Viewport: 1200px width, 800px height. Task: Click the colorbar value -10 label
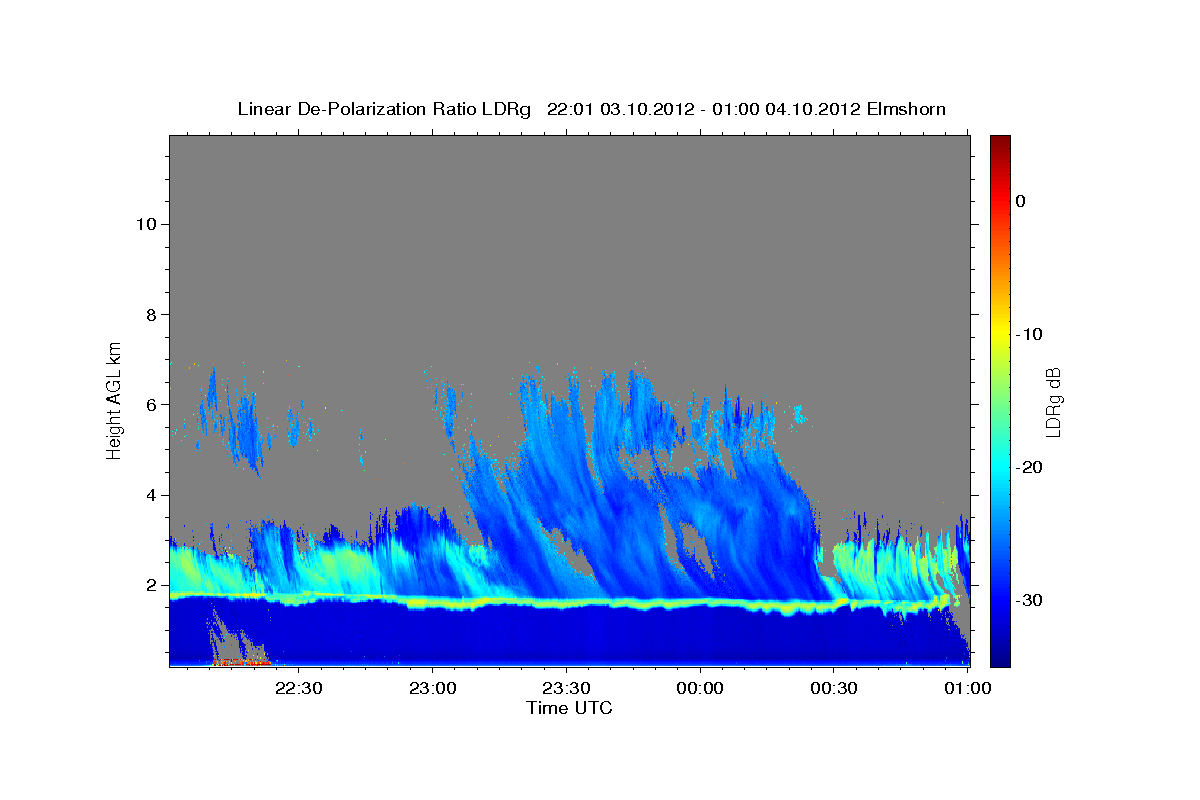pyautogui.click(x=1029, y=334)
